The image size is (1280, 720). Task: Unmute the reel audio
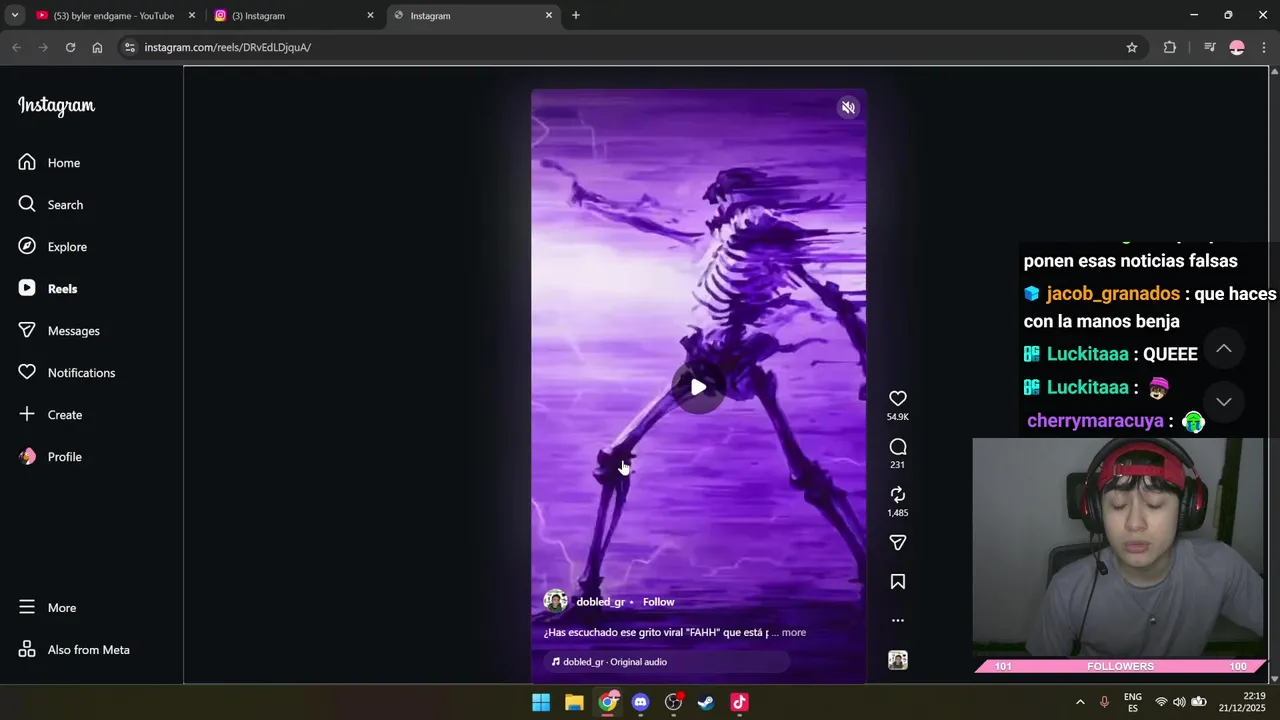pyautogui.click(x=848, y=108)
